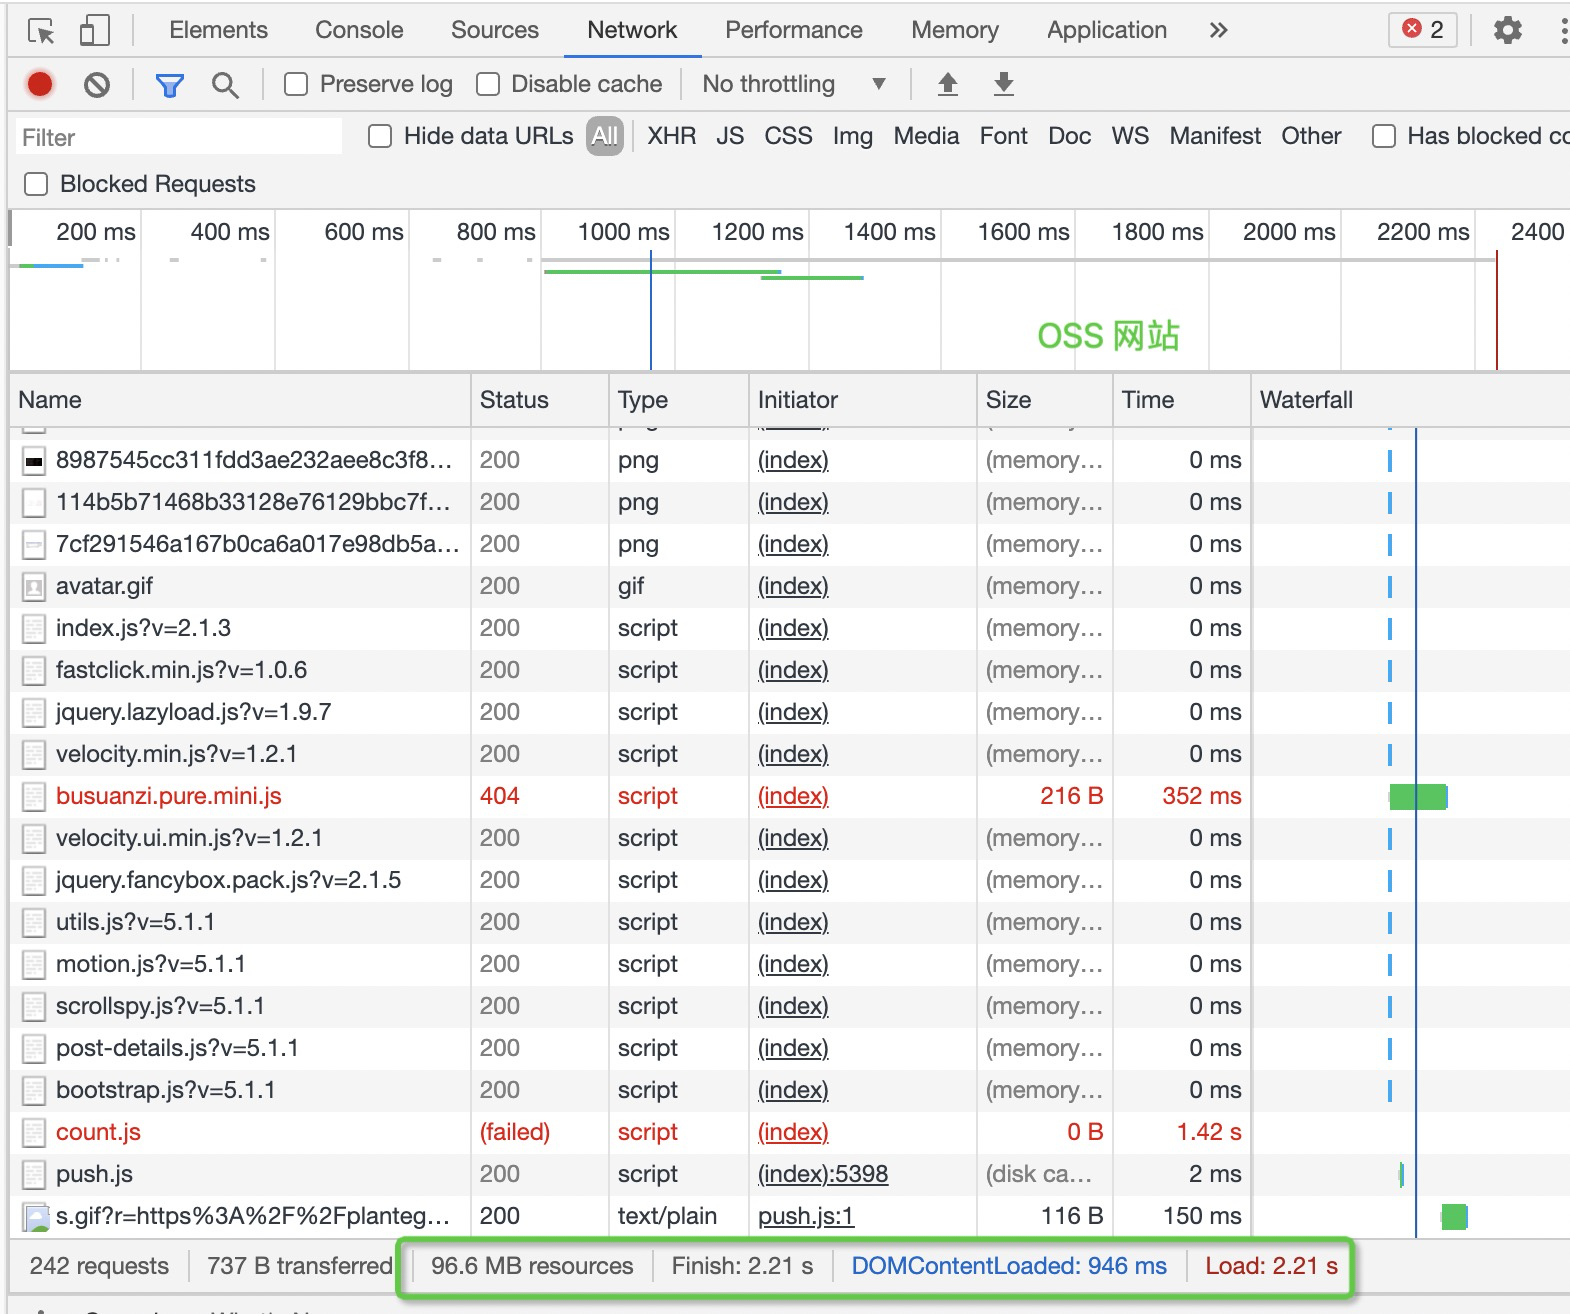Check the Blocked Requests checkbox
Image resolution: width=1570 pixels, height=1314 pixels.
click(x=36, y=184)
